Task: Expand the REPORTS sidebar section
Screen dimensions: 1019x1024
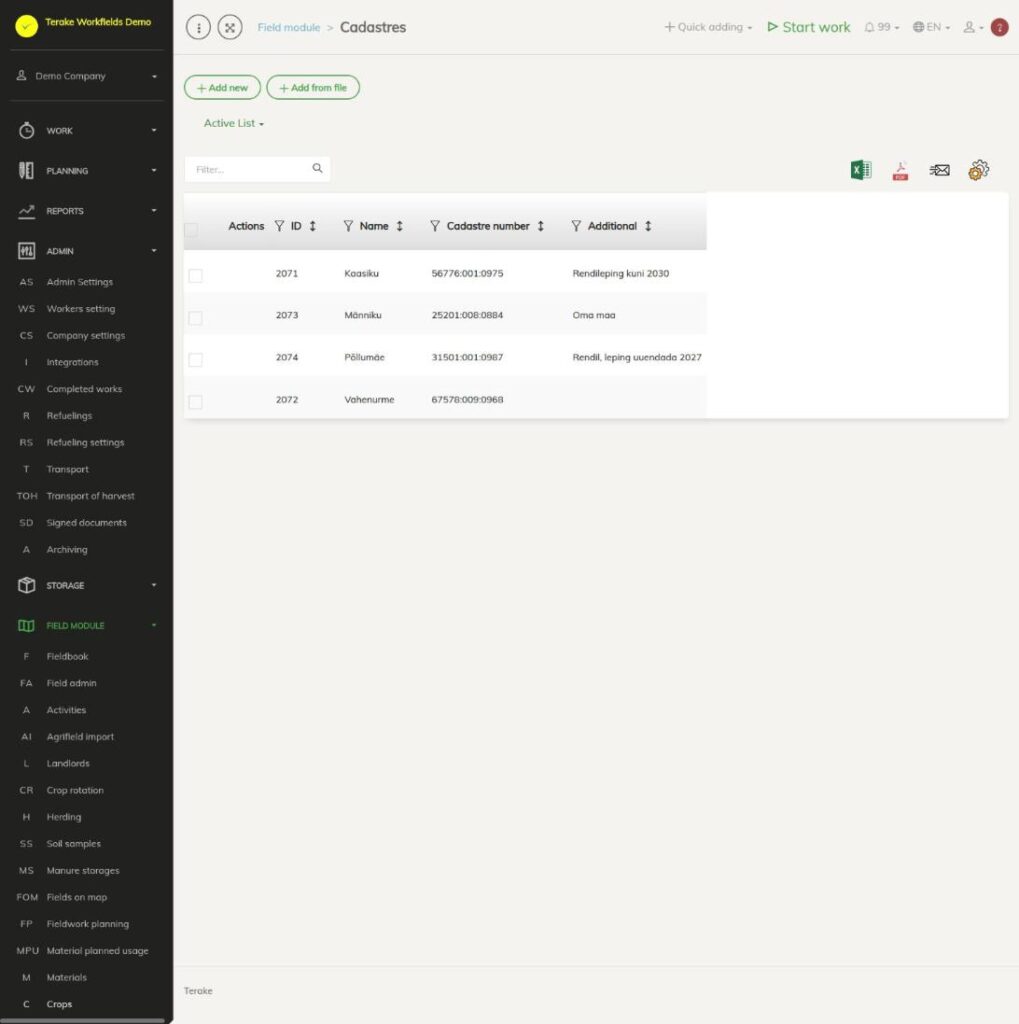Action: pyautogui.click(x=87, y=211)
